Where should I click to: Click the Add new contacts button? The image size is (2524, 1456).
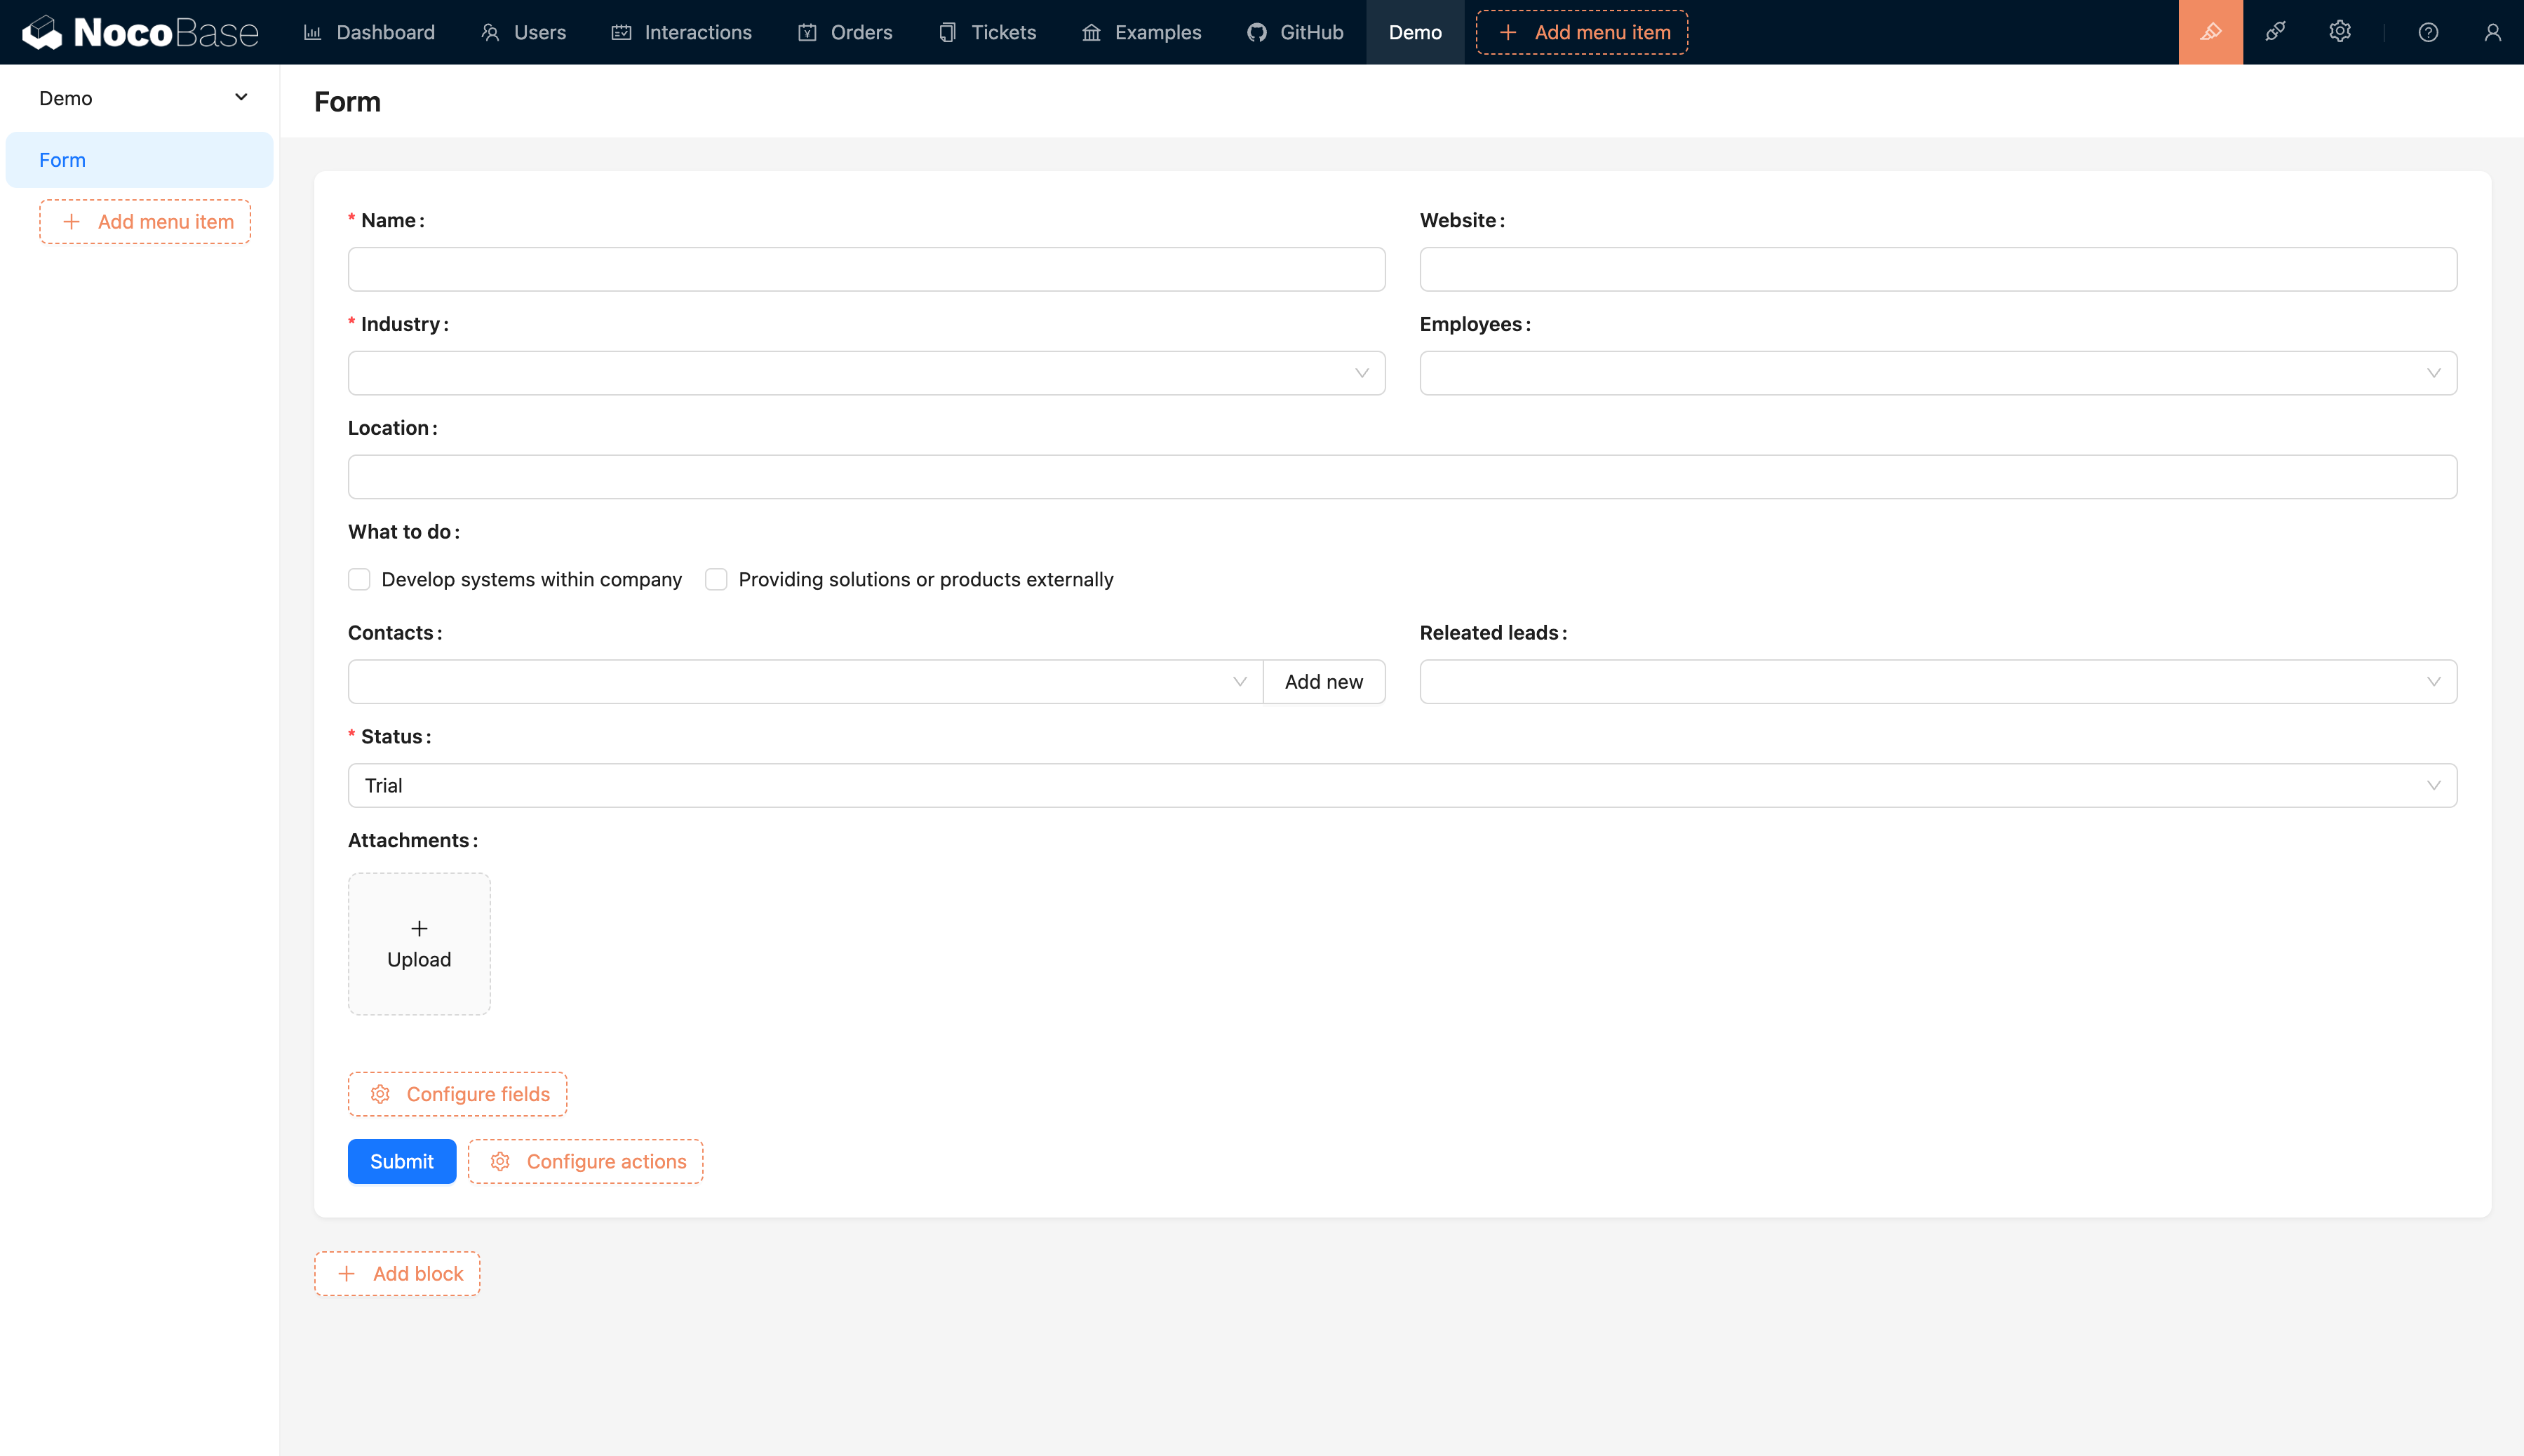pos(1321,681)
